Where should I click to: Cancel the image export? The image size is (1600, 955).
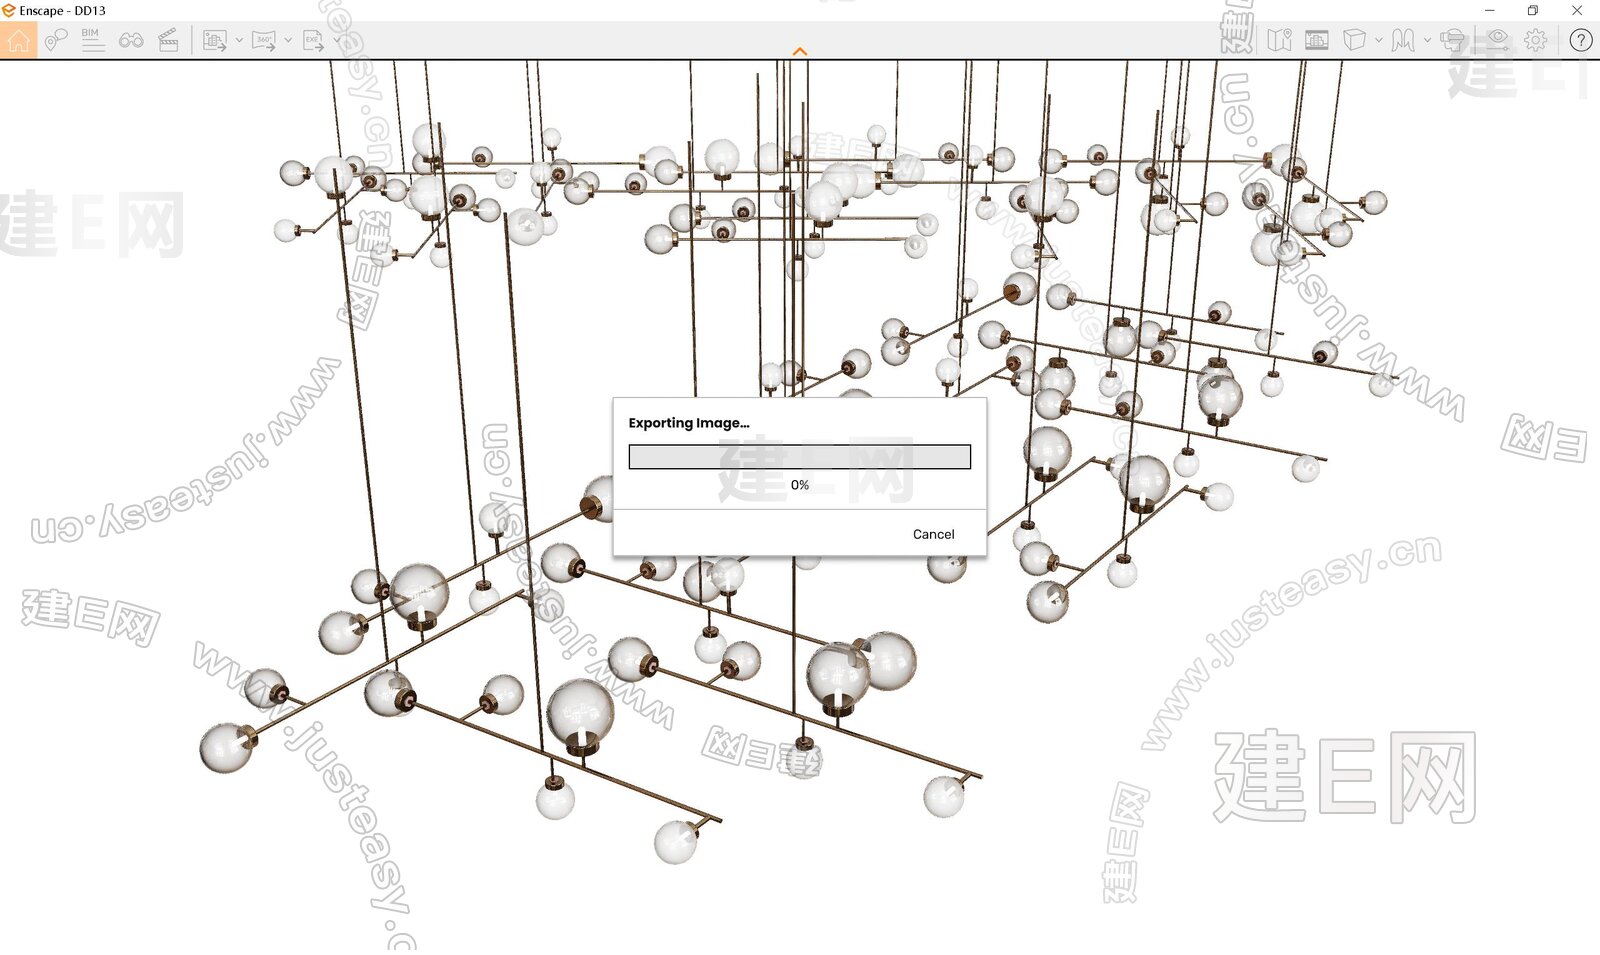tap(933, 534)
